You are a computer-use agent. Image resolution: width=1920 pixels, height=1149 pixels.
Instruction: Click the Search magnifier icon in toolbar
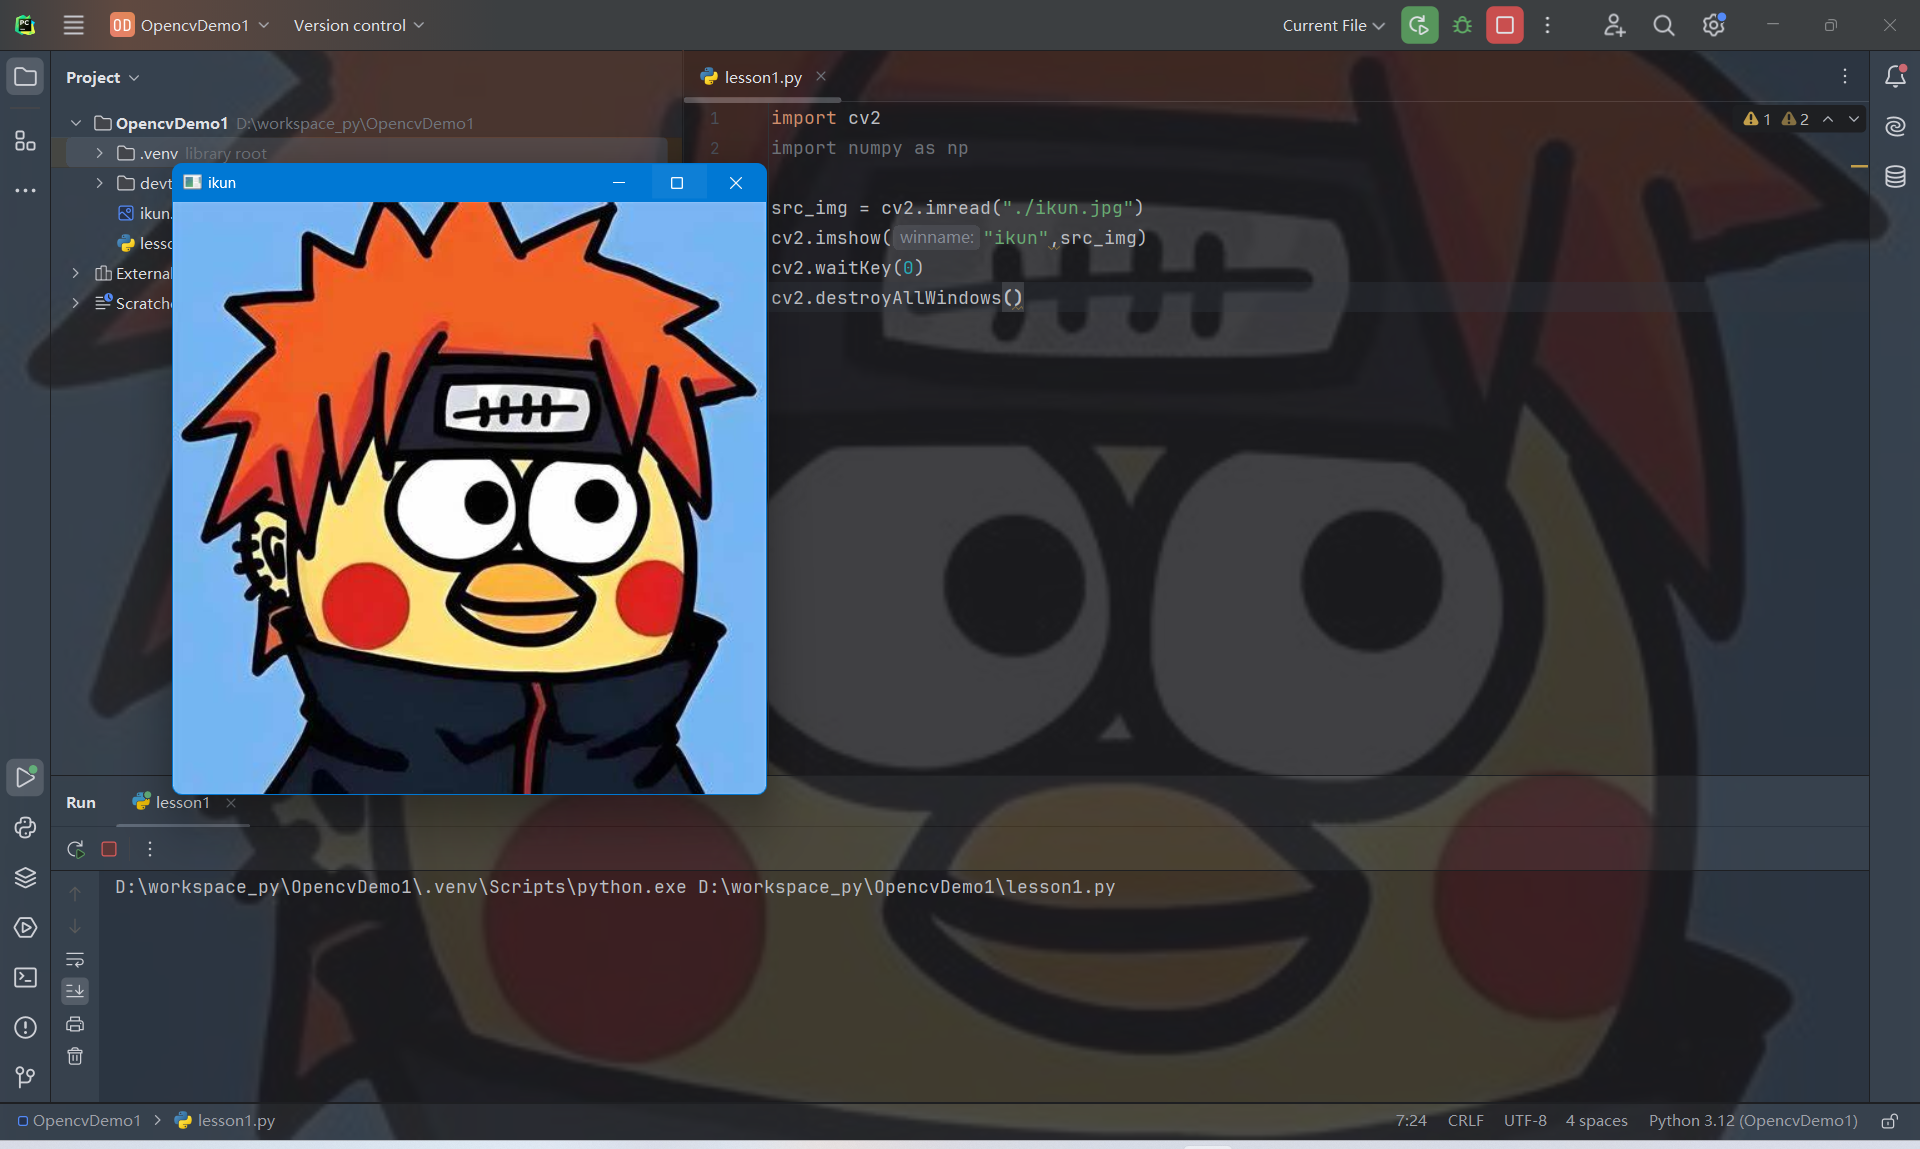1664,25
